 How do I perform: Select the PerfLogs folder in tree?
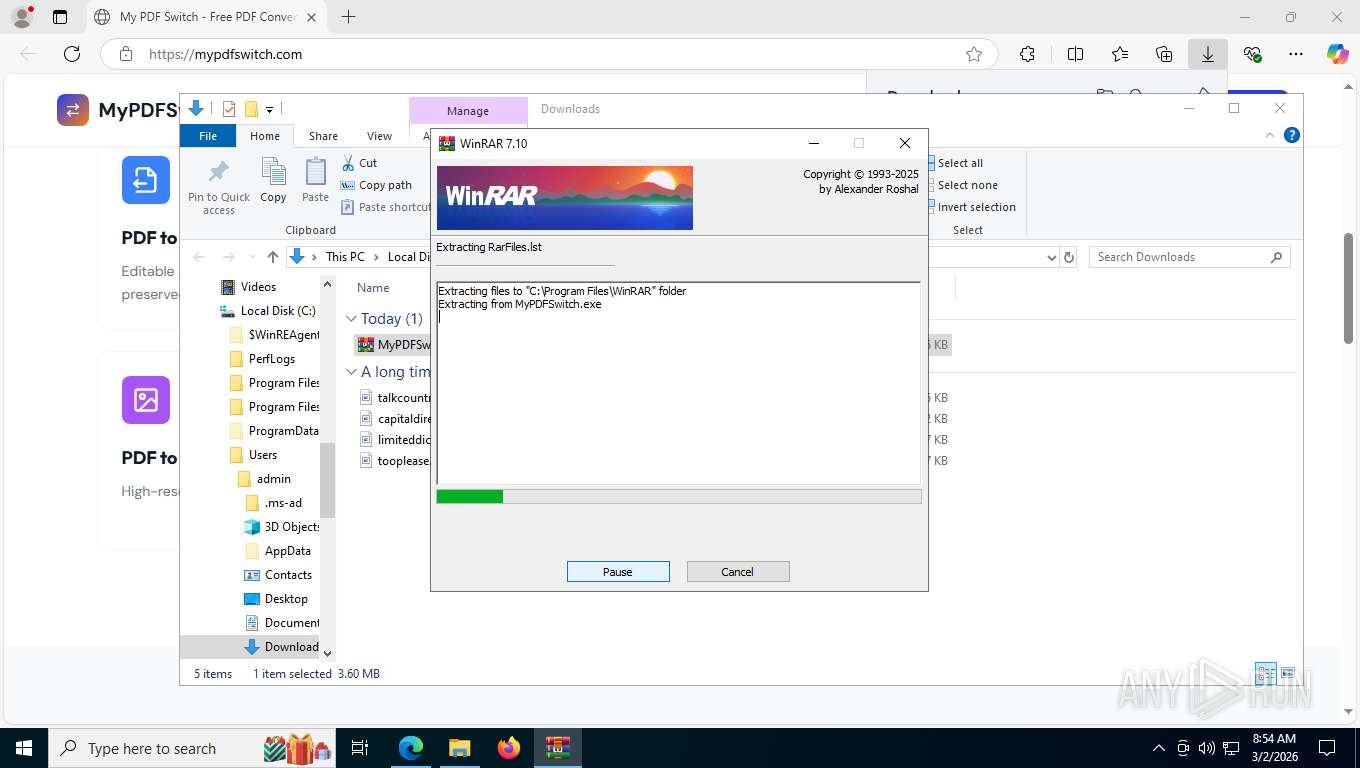pyautogui.click(x=271, y=359)
